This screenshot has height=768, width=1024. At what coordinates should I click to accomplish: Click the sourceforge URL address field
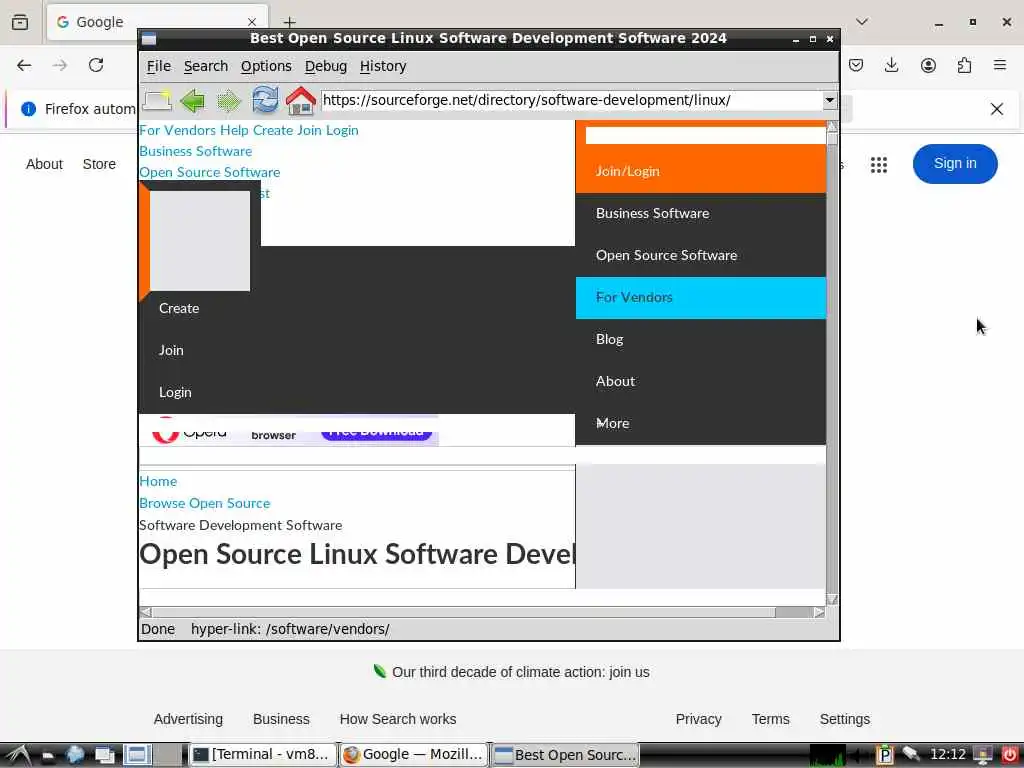(x=572, y=100)
